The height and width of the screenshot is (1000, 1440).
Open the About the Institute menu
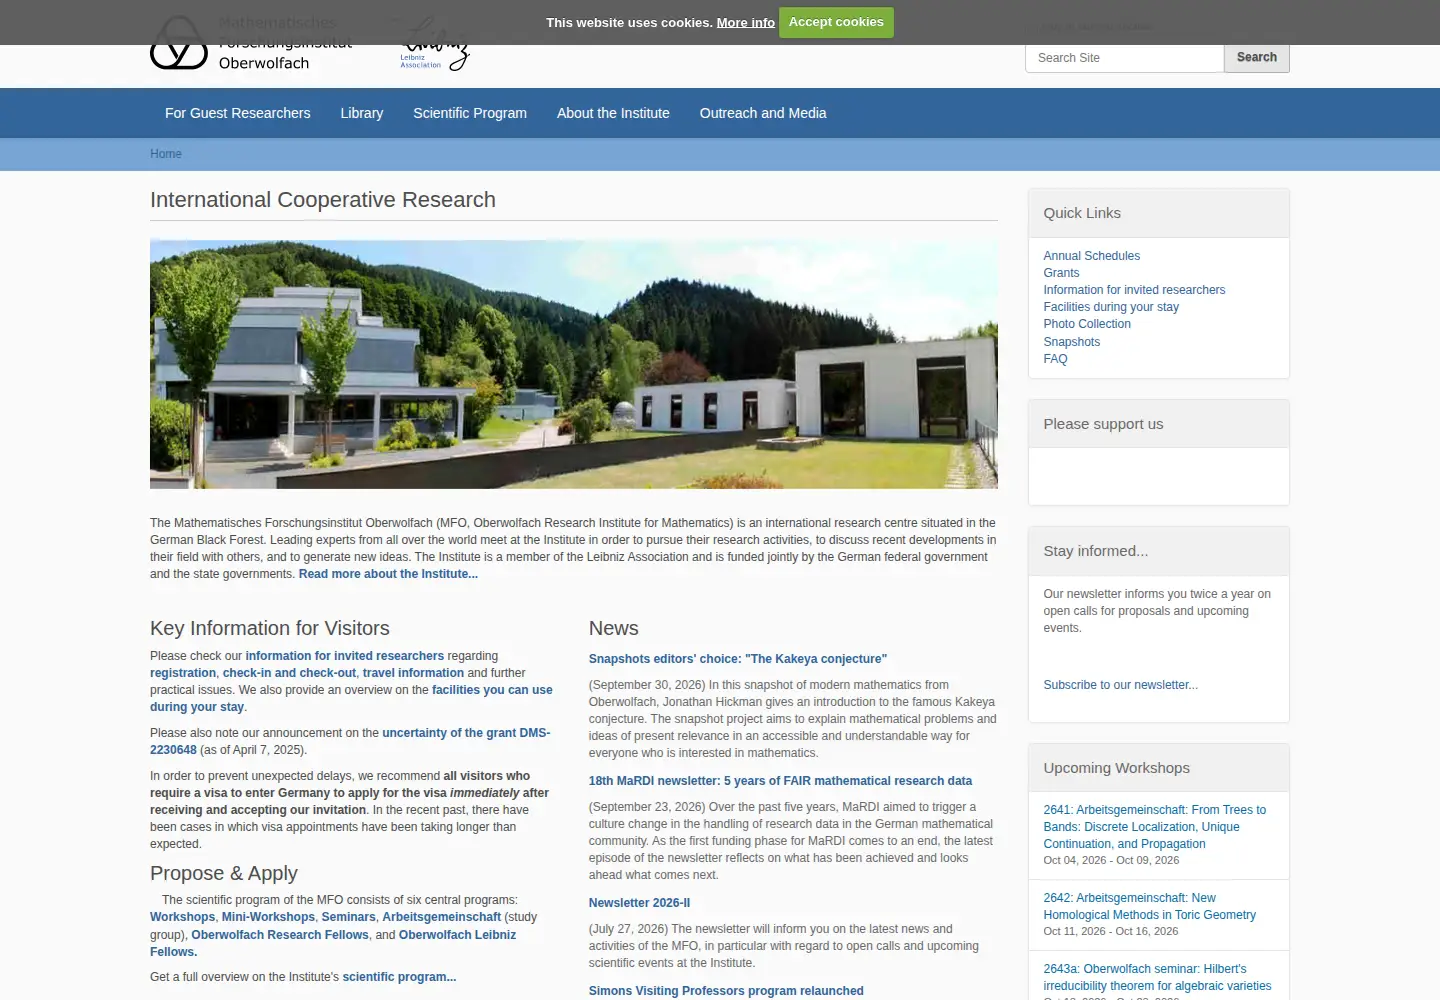(x=613, y=113)
